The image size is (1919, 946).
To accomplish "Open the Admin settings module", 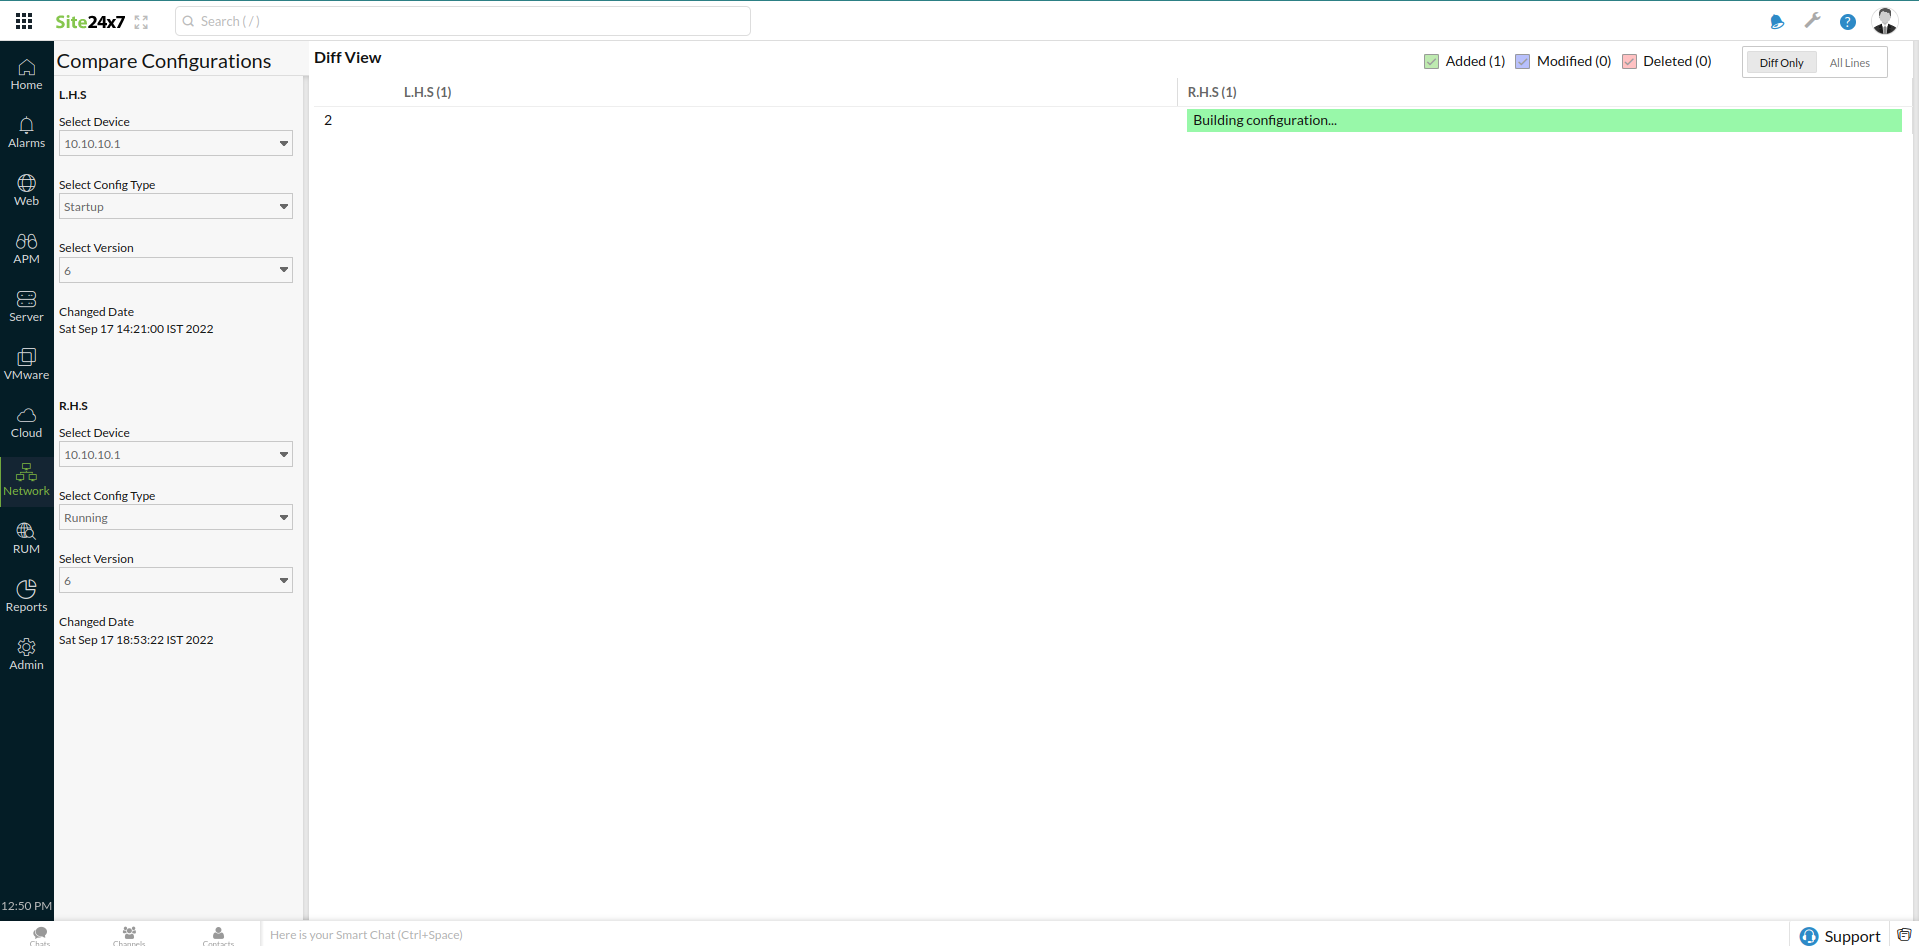I will pyautogui.click(x=26, y=652).
